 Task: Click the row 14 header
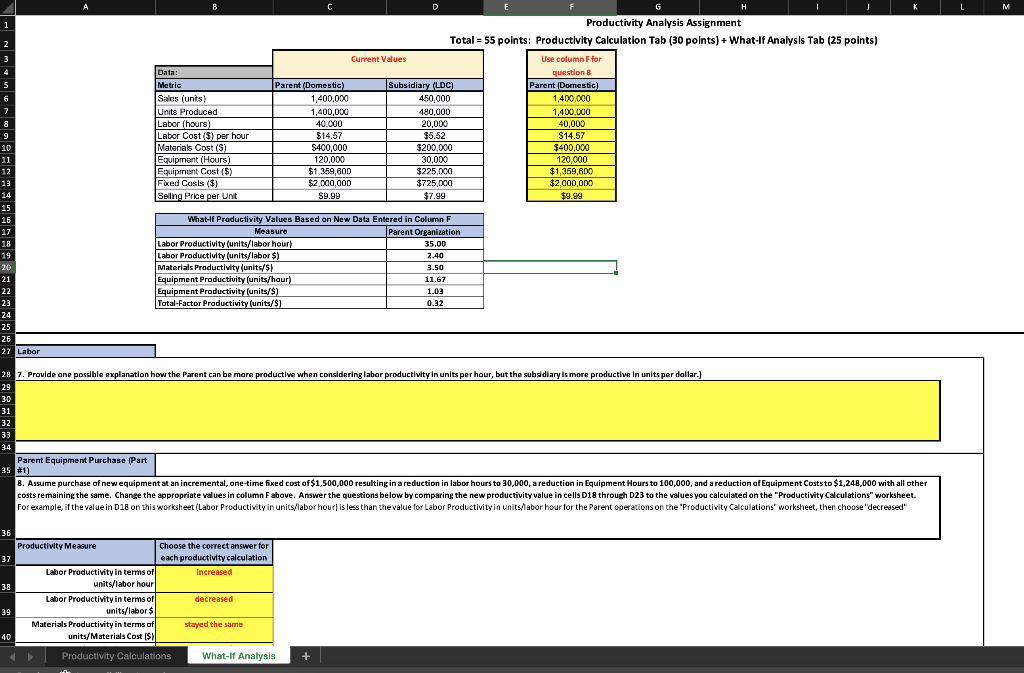(6, 193)
